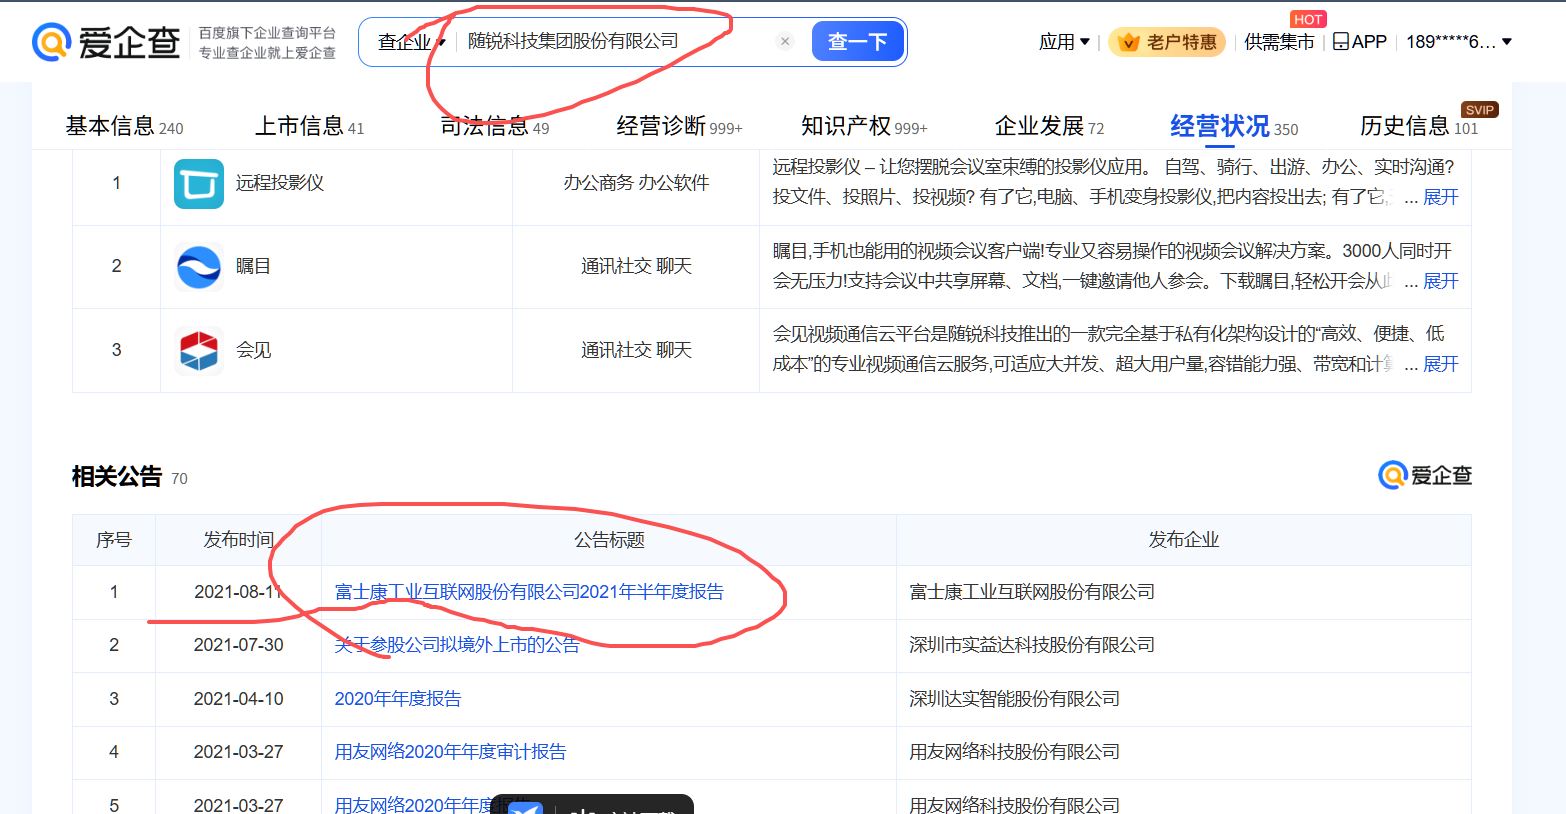This screenshot has height=814, width=1566.
Task: Expand the 瞩目 description with 展开
Action: tap(1441, 281)
